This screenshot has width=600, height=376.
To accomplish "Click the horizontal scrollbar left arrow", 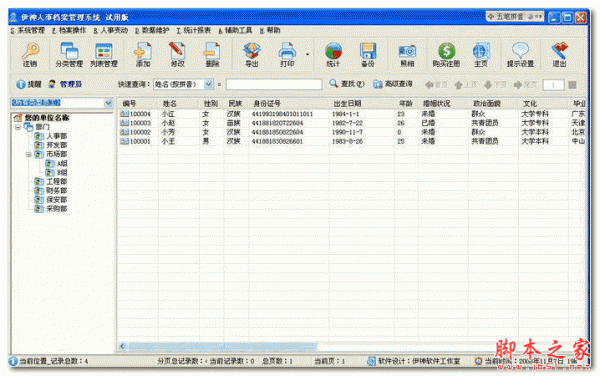I will coord(122,347).
